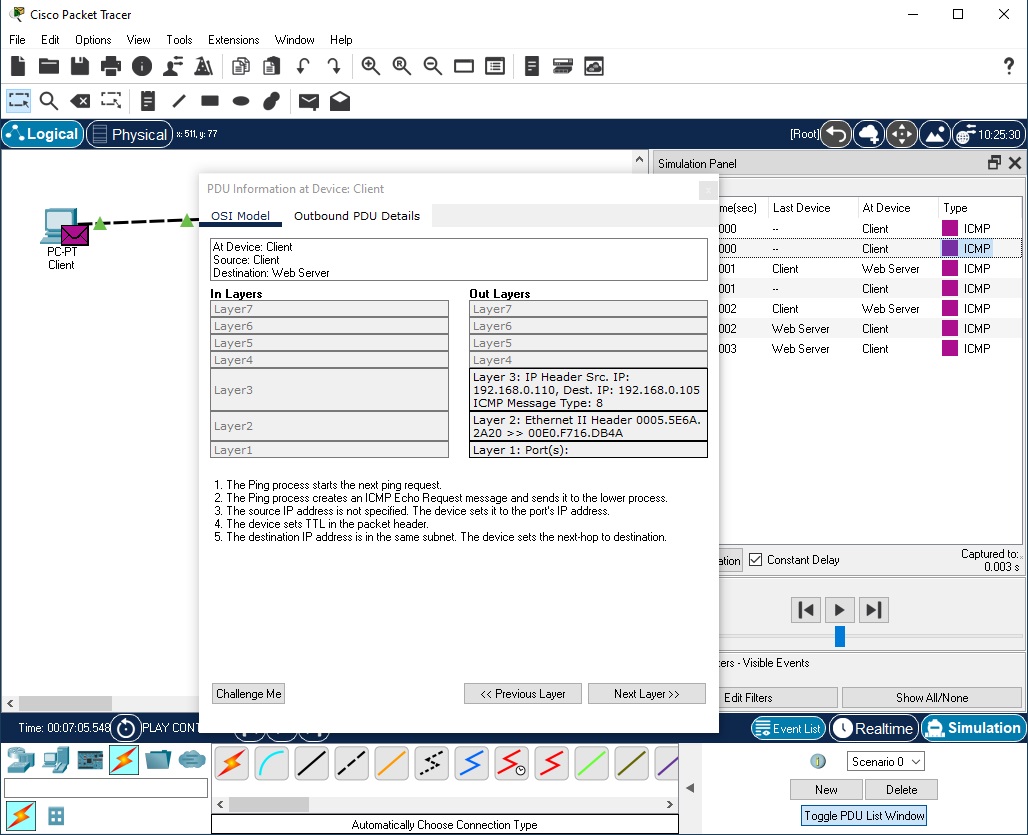Image resolution: width=1028 pixels, height=835 pixels.
Task: Zoom out of the workspace
Action: (433, 66)
